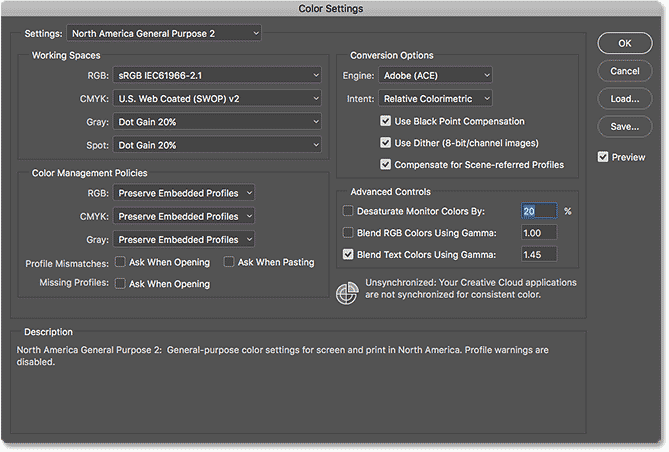Expand the Spot working space dropdown
The image size is (669, 452).
(216, 145)
